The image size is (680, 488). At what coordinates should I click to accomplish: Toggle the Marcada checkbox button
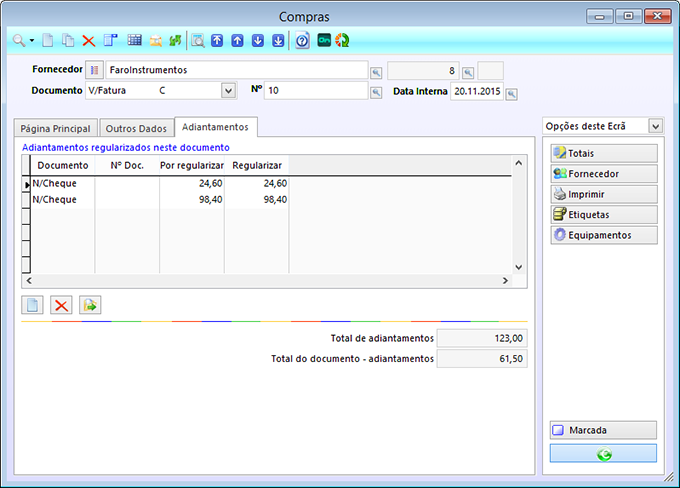coord(603,430)
